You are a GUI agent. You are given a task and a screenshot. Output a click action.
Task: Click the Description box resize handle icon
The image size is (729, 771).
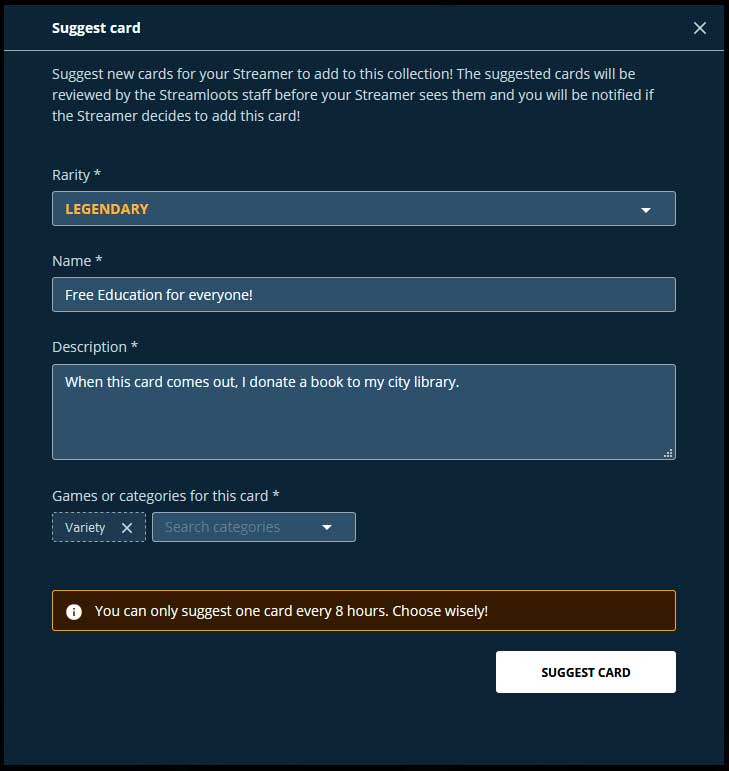click(x=668, y=453)
